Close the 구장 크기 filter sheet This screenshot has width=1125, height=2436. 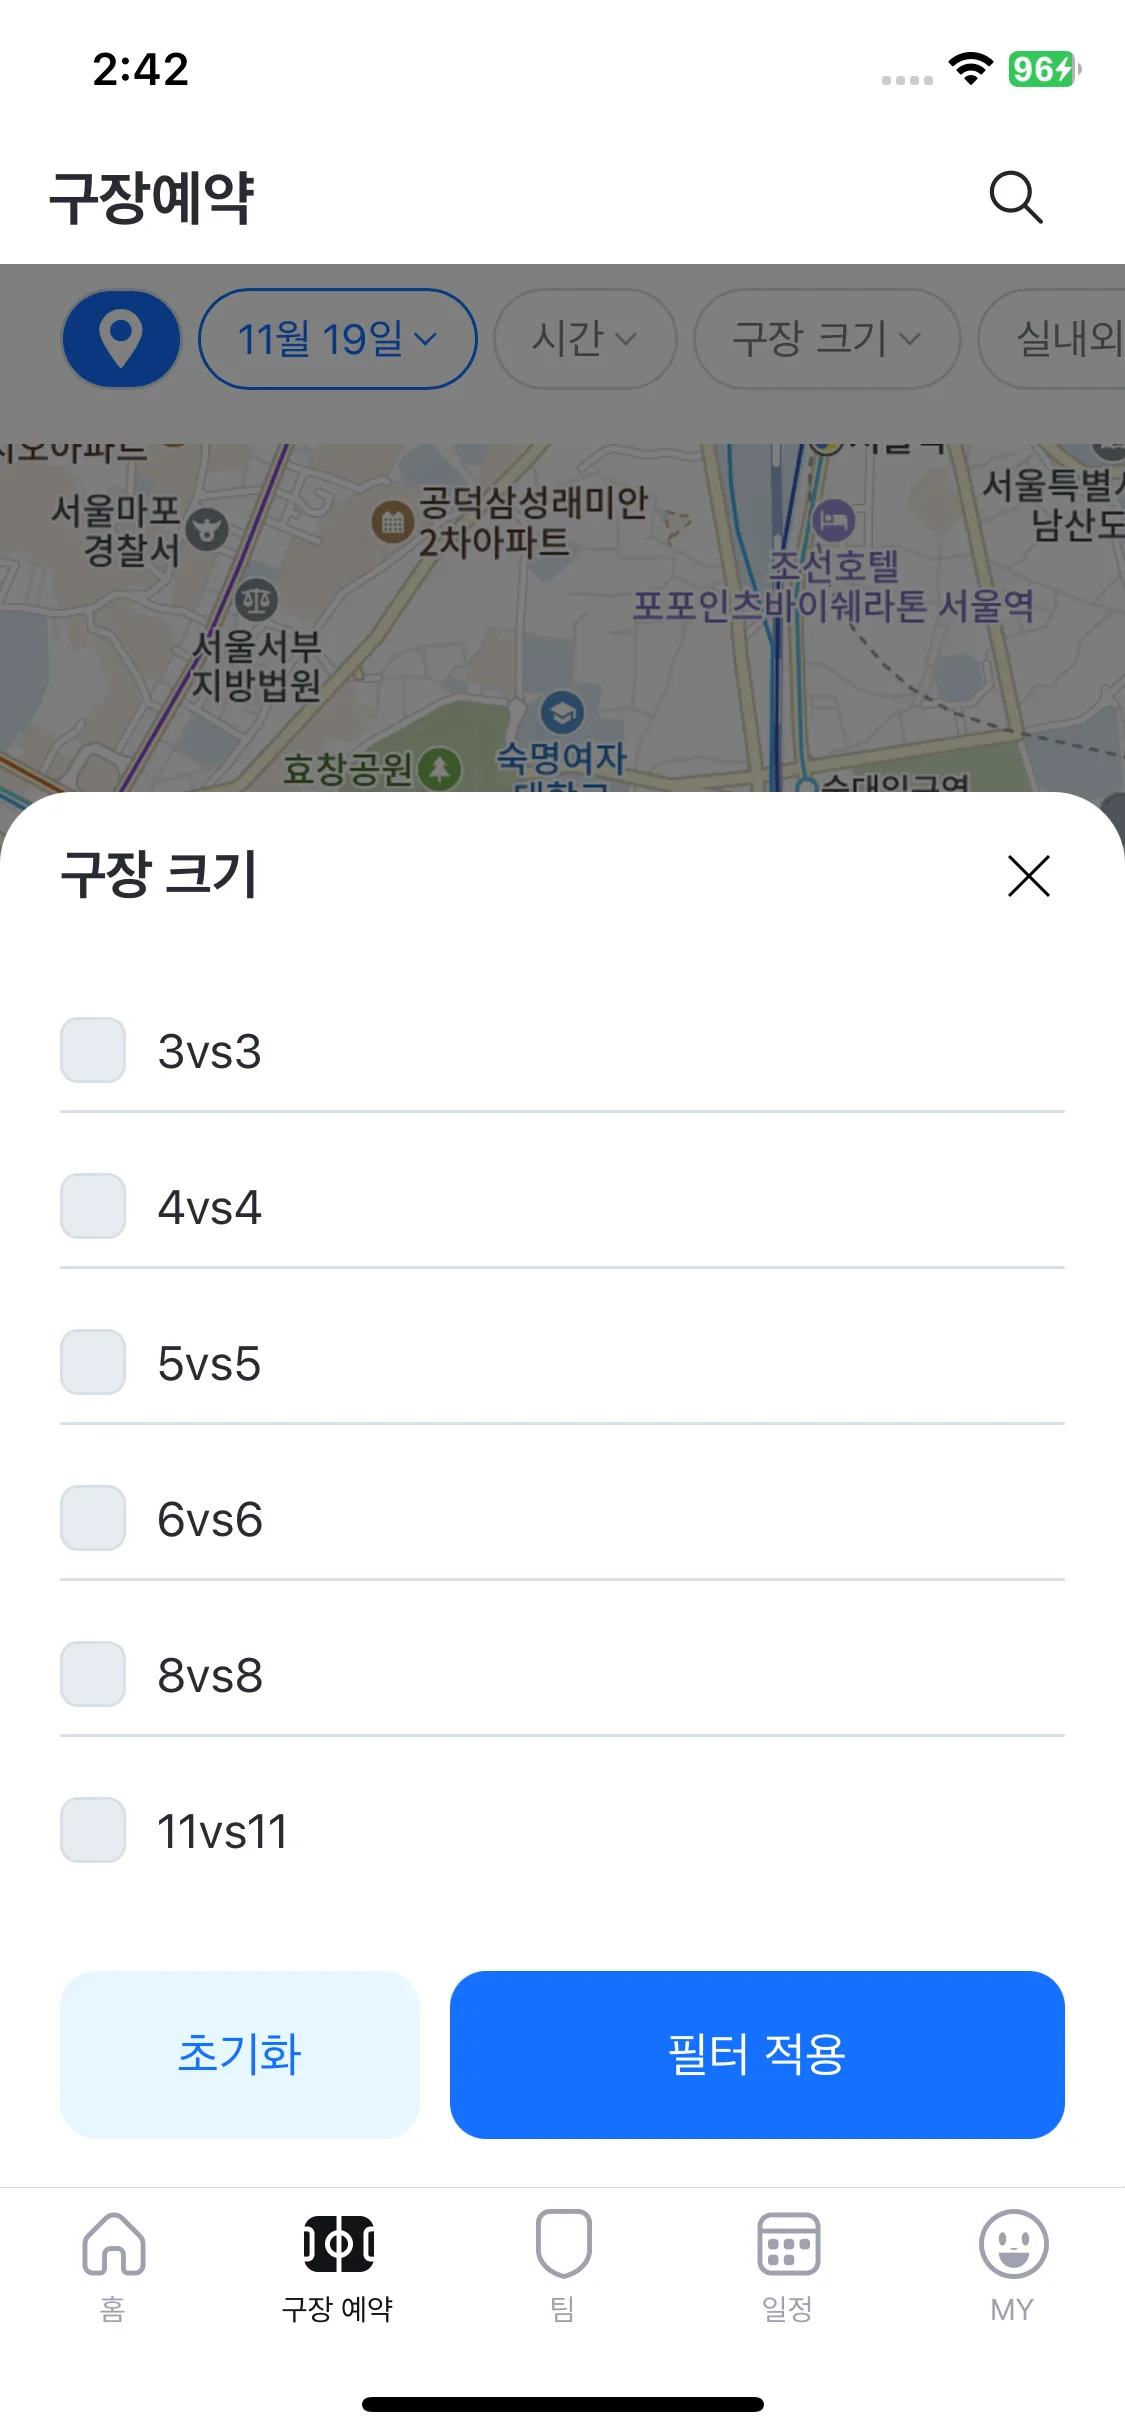point(1028,876)
